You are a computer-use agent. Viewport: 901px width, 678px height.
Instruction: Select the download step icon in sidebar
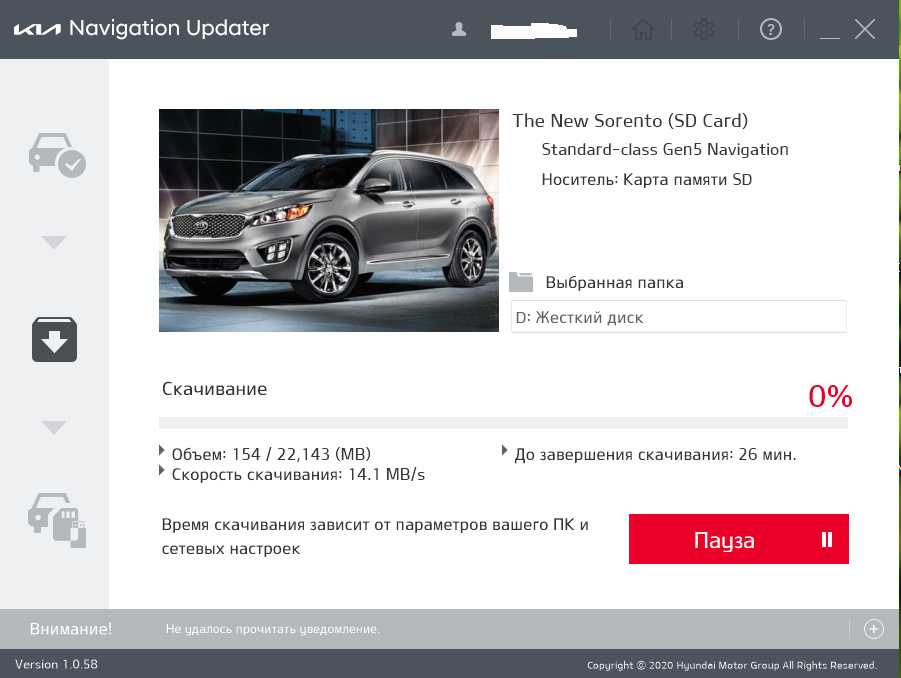(54, 339)
